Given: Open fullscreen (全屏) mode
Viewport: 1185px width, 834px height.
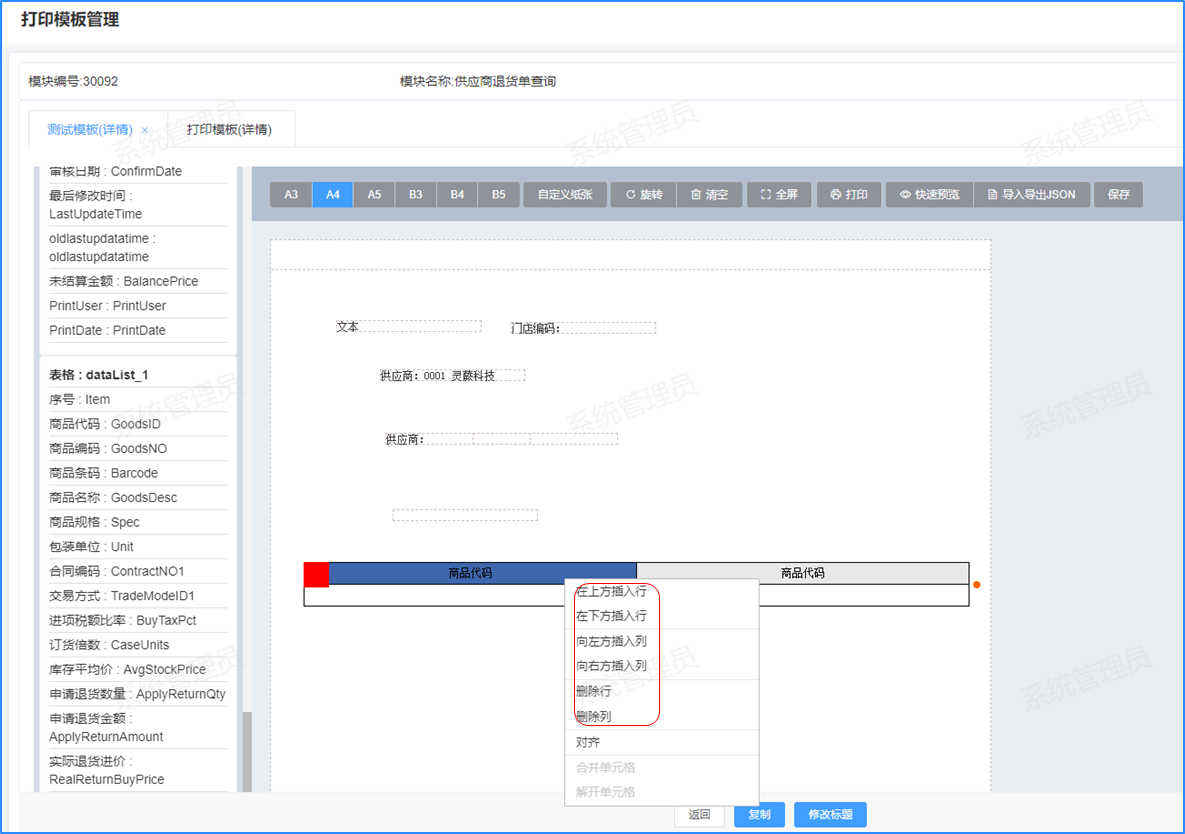Looking at the screenshot, I should (778, 195).
